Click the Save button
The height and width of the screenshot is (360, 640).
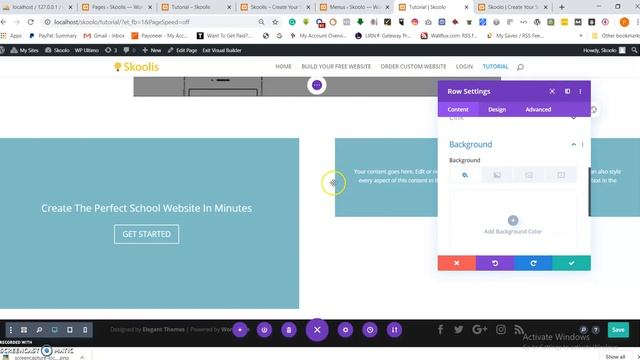point(618,330)
